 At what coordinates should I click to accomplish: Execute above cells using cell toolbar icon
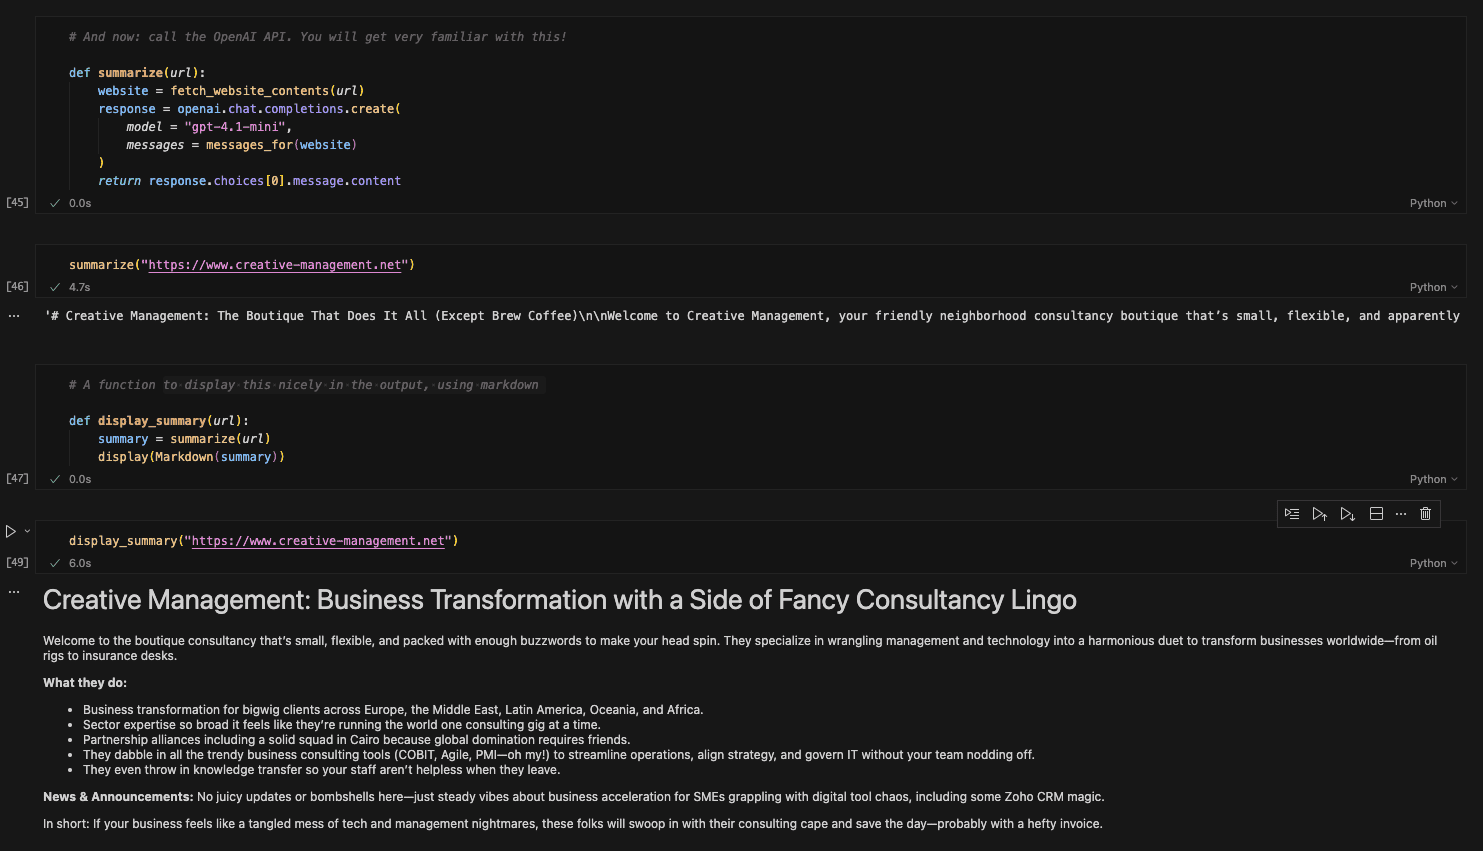coord(1320,514)
